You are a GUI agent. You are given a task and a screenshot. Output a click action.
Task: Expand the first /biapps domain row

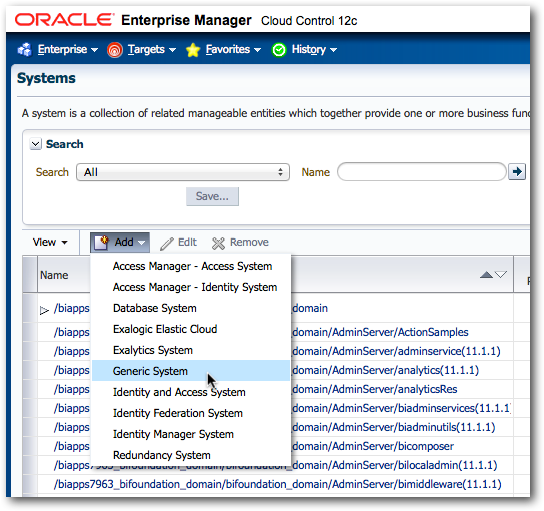pyautogui.click(x=44, y=310)
